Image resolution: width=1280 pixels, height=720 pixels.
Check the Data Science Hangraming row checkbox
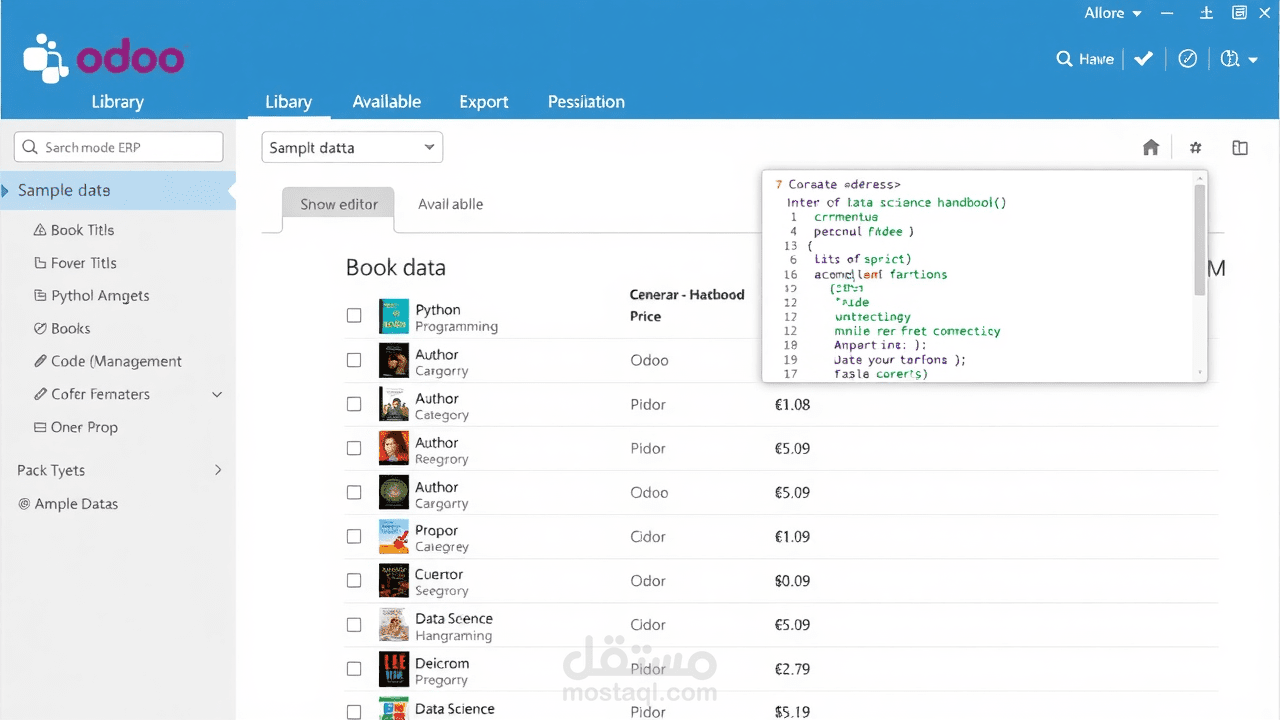354,624
